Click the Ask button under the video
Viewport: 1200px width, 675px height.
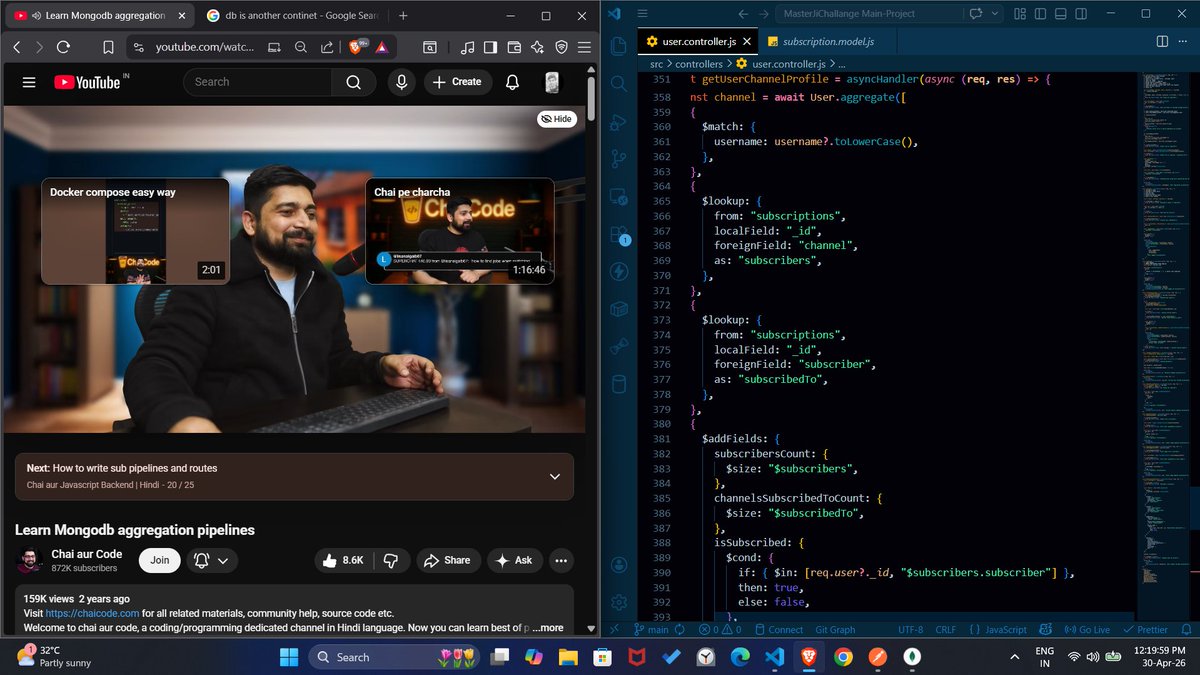click(x=514, y=560)
